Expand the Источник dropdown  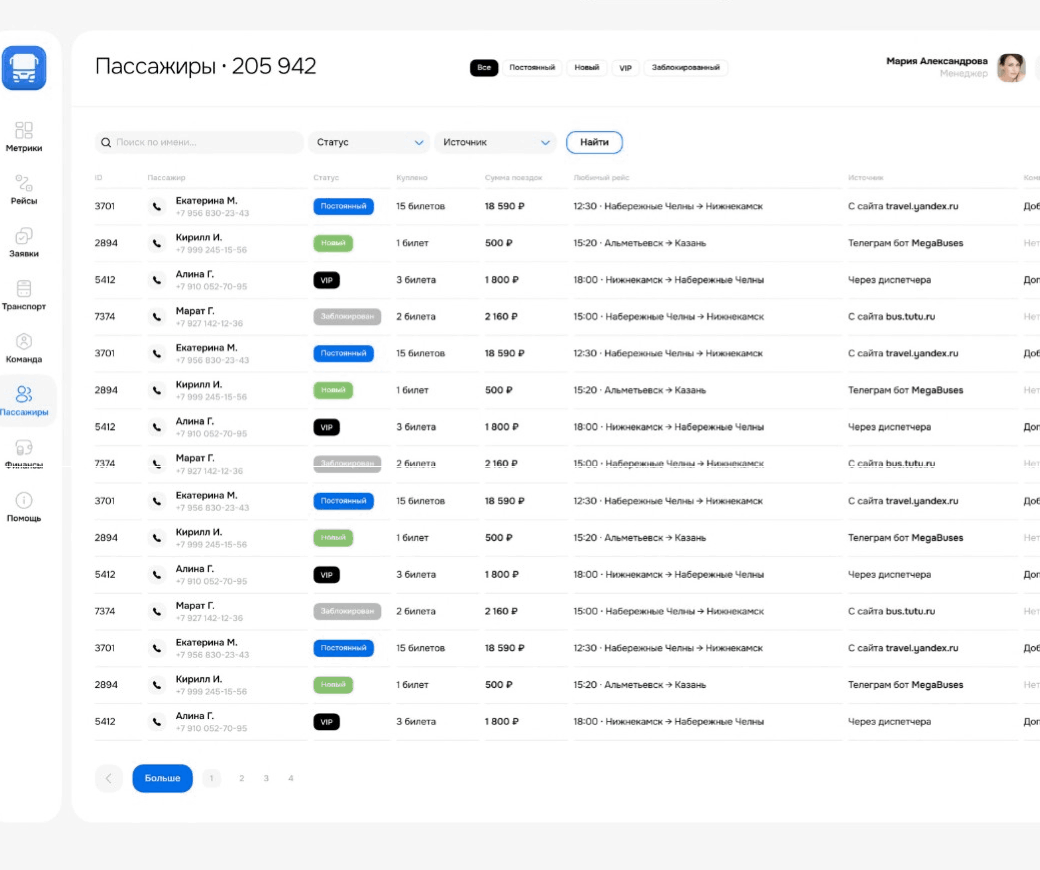tap(496, 143)
